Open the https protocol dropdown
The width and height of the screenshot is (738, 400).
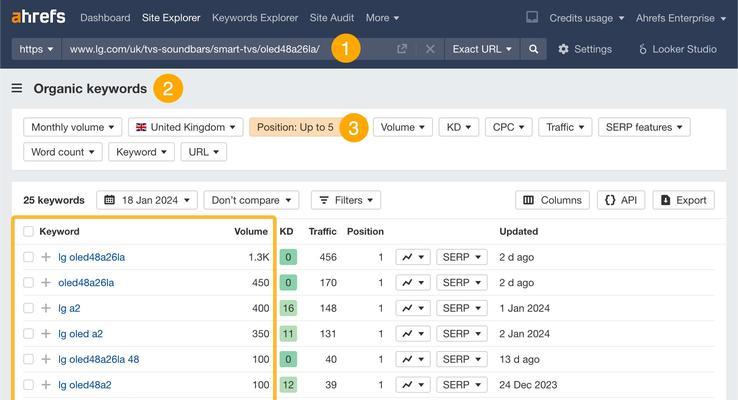36,49
